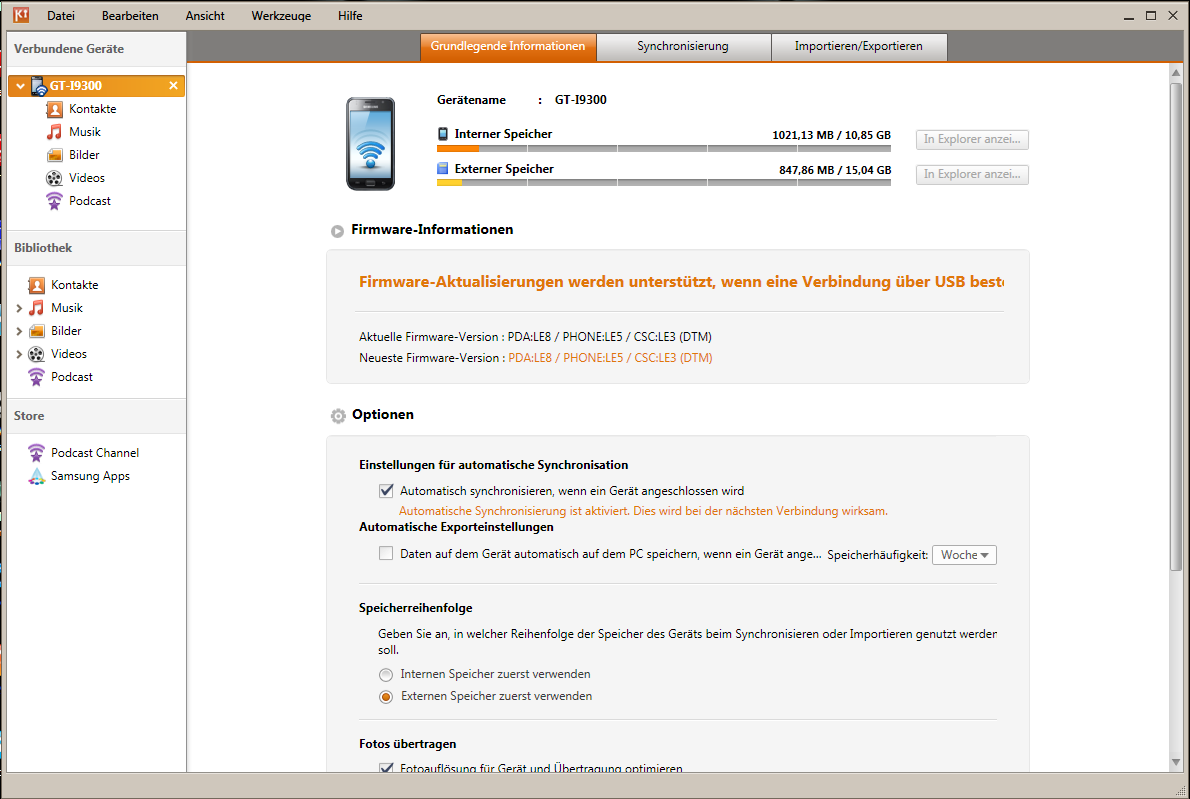Switch to Grundlegende Informationen tab

508,46
